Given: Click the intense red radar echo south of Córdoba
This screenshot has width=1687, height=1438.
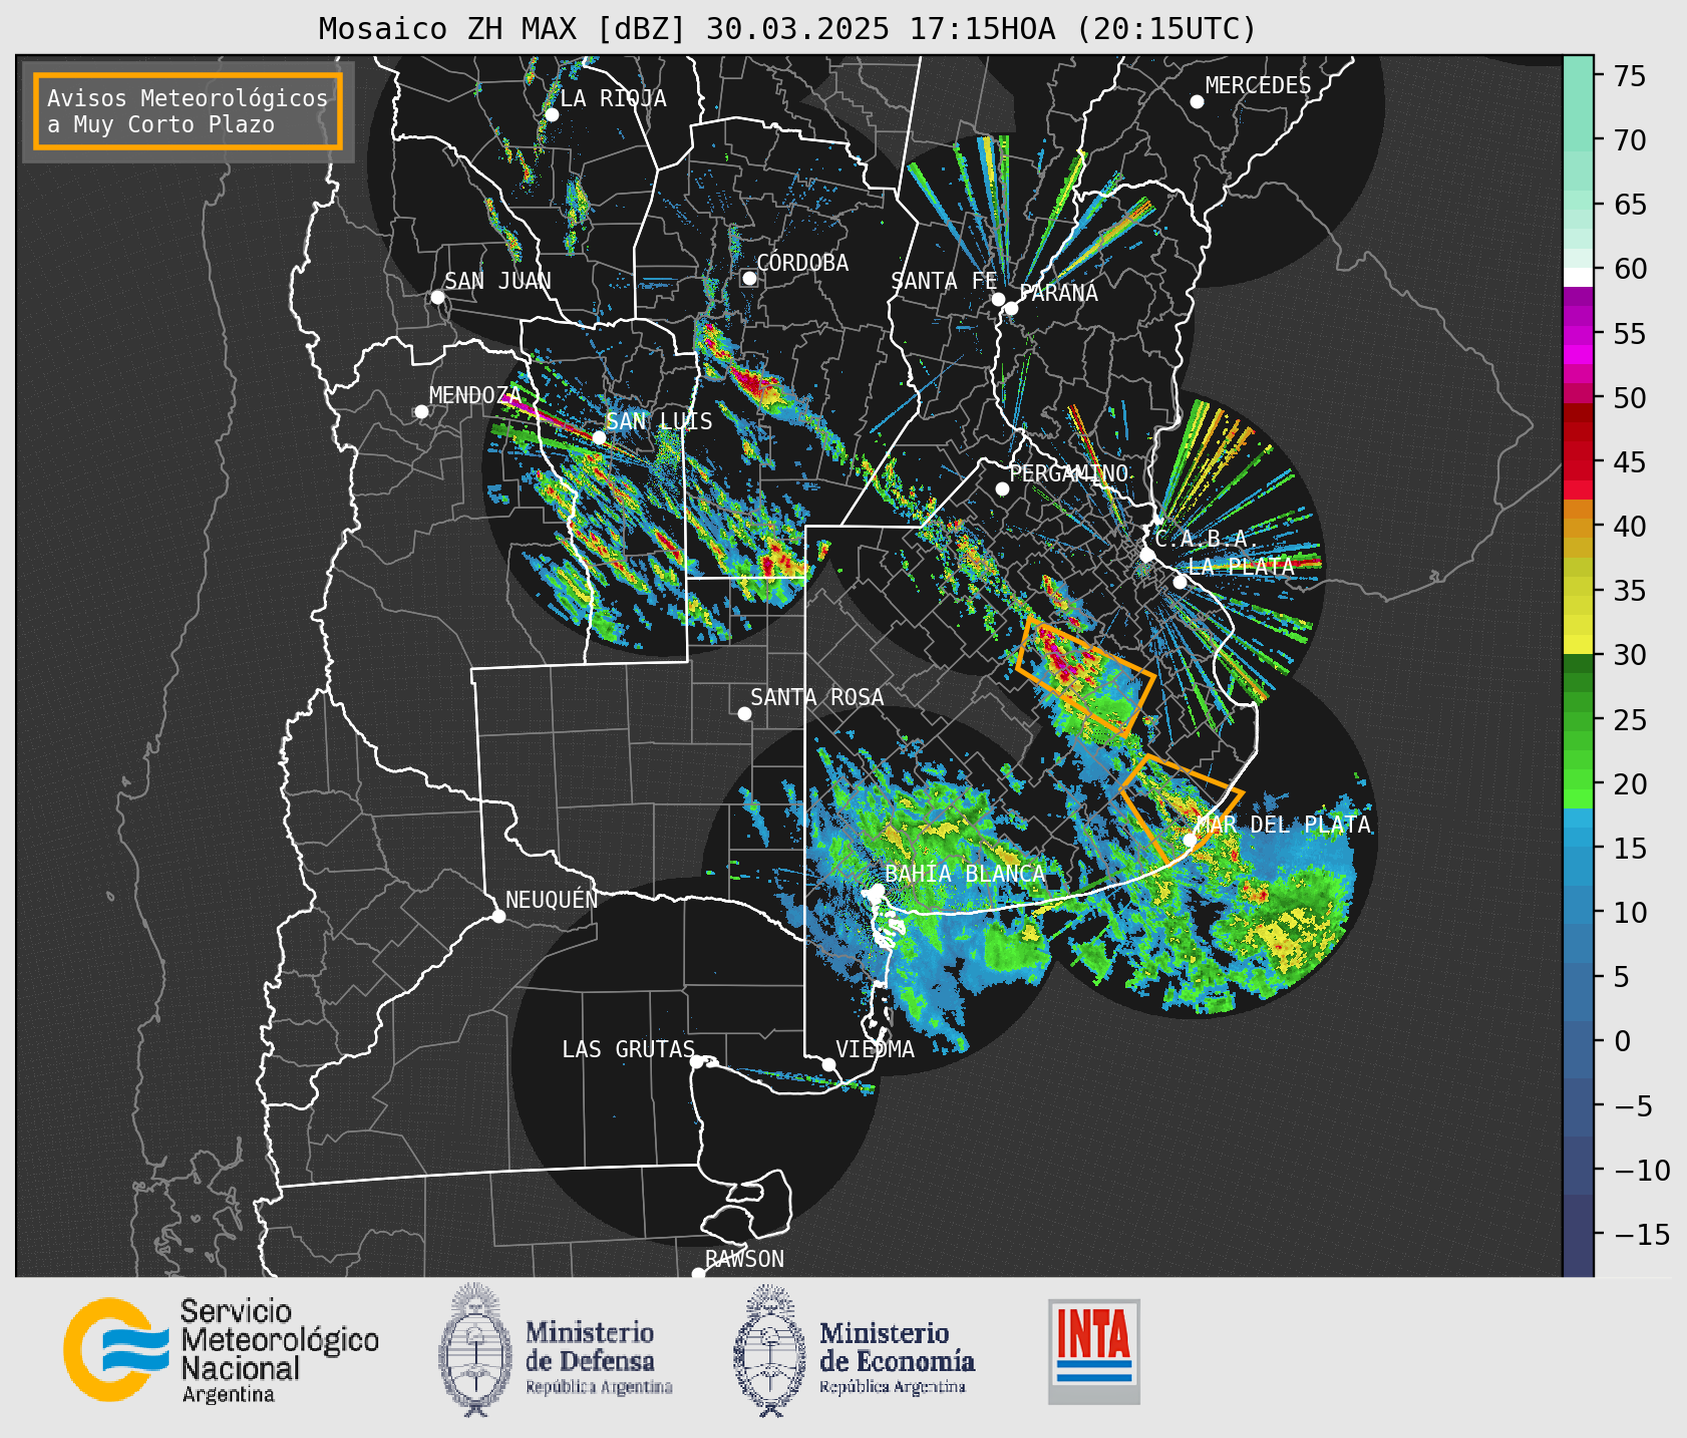Looking at the screenshot, I should (x=756, y=383).
